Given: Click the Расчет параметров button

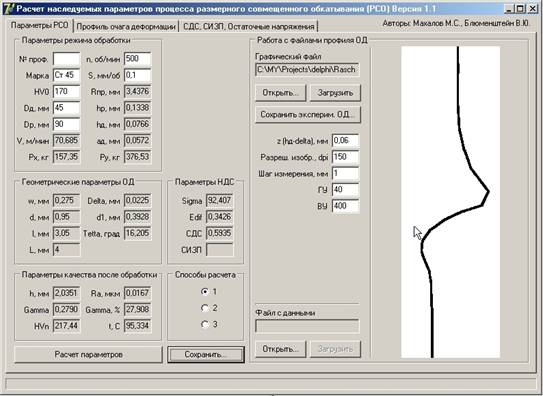Looking at the screenshot, I should (88, 354).
